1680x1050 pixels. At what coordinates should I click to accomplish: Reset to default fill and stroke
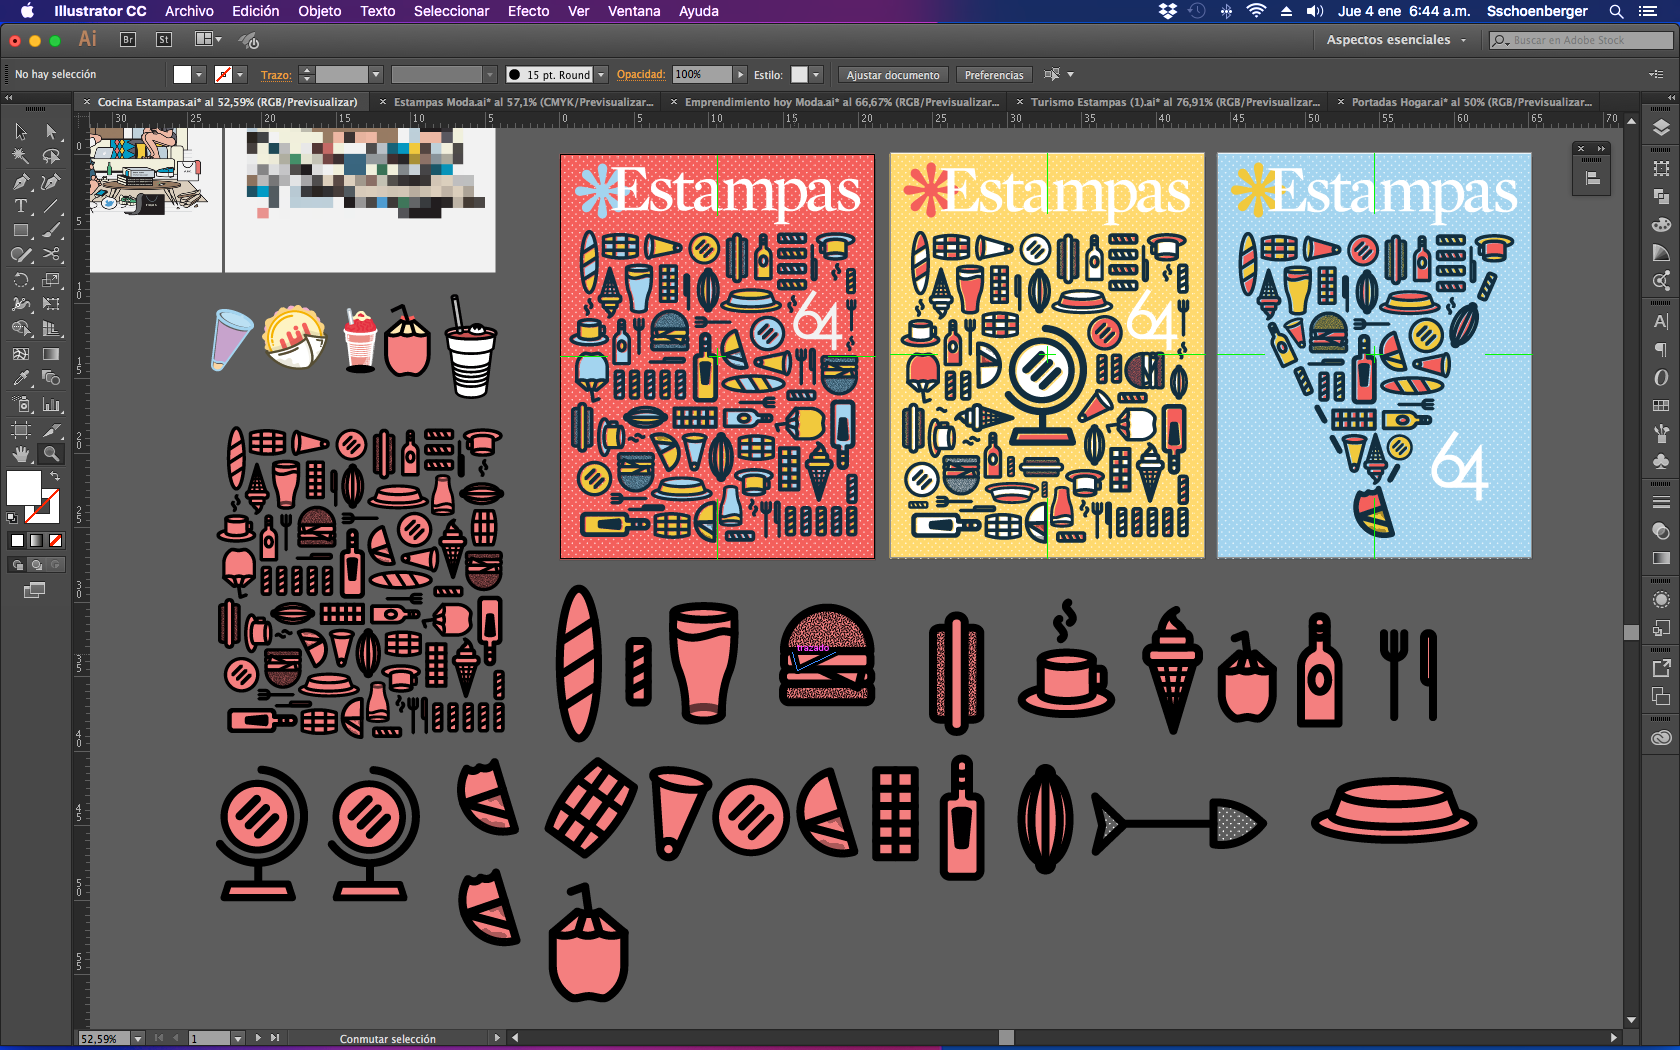tap(12, 518)
